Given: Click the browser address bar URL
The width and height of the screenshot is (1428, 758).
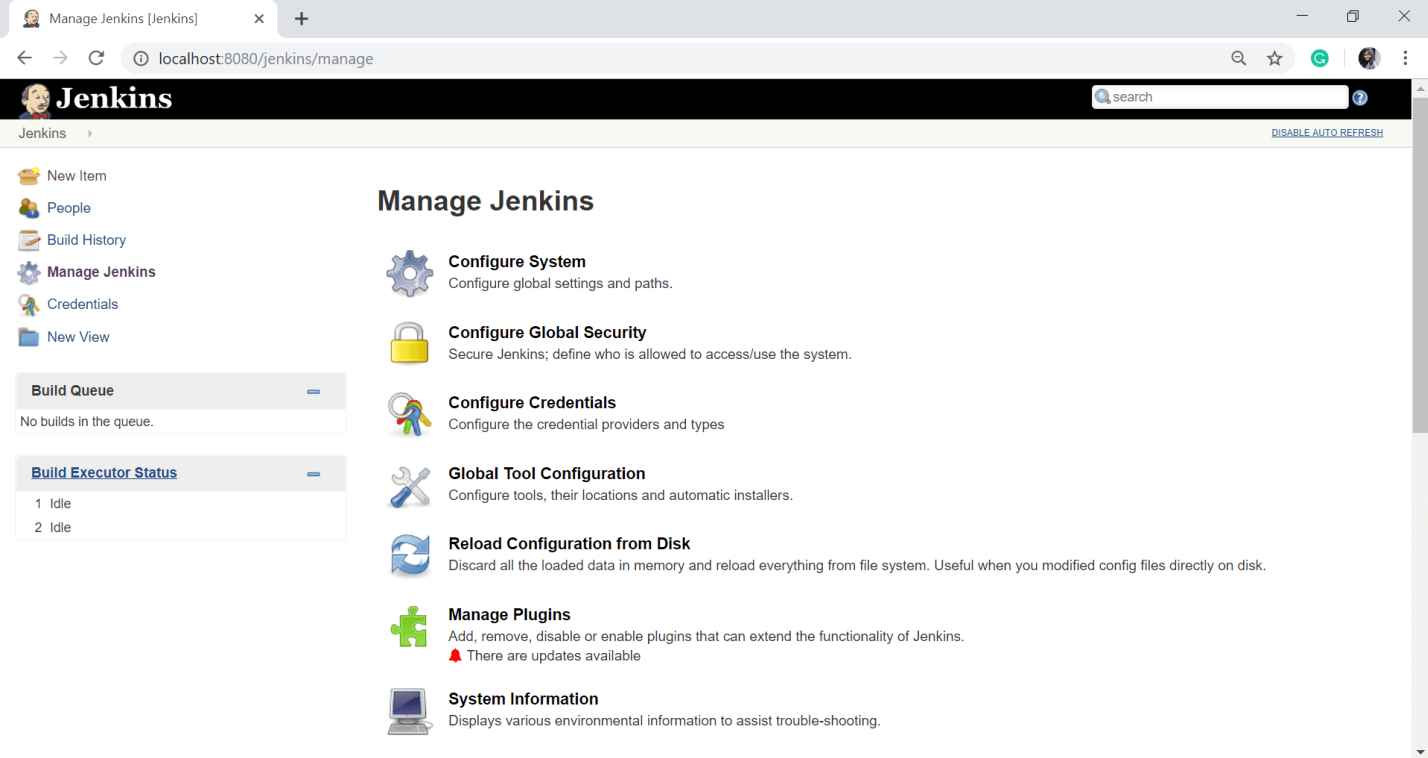Looking at the screenshot, I should coord(266,59).
